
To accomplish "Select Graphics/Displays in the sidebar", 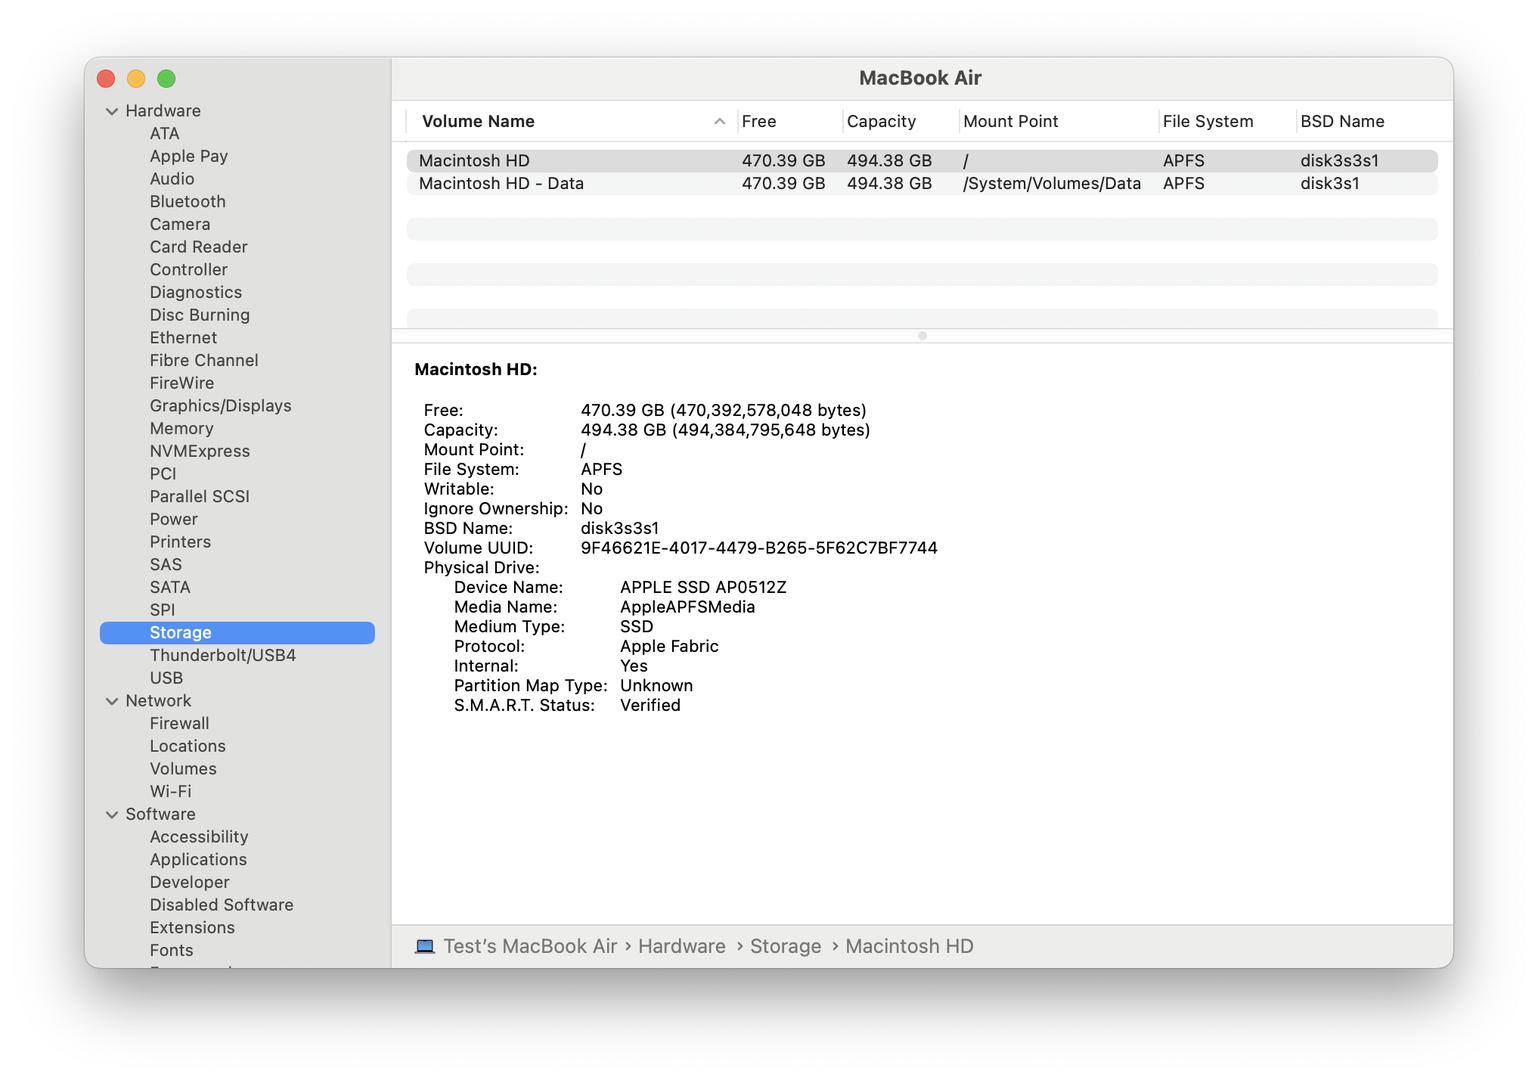I will [220, 405].
